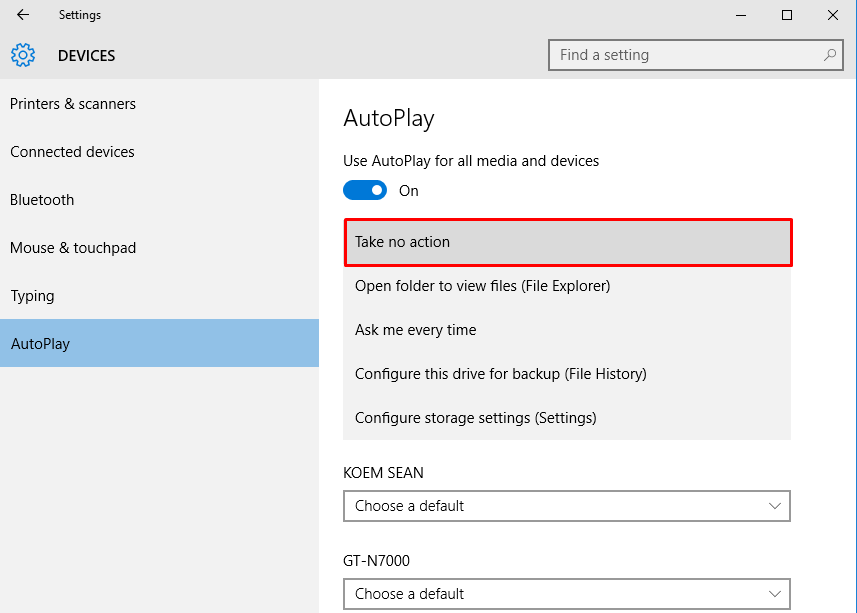The image size is (857, 613).
Task: Expand the KOEM SEAN dropdown chevron
Action: 775,506
